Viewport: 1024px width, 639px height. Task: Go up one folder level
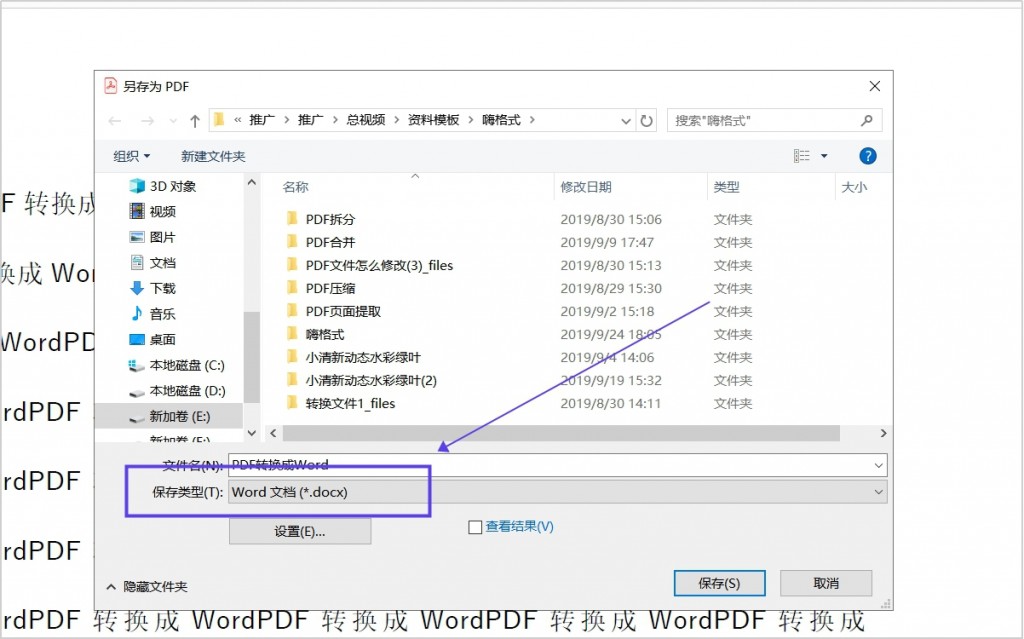click(x=195, y=121)
